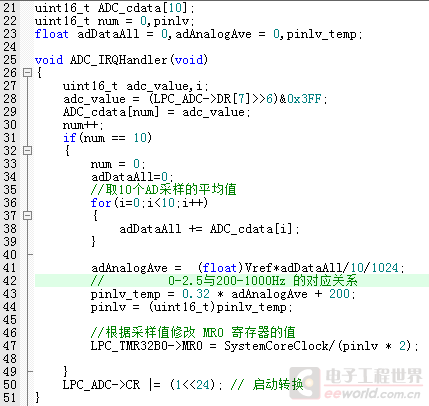Click the highlighted comment line about 200-1000Hz

[232, 281]
